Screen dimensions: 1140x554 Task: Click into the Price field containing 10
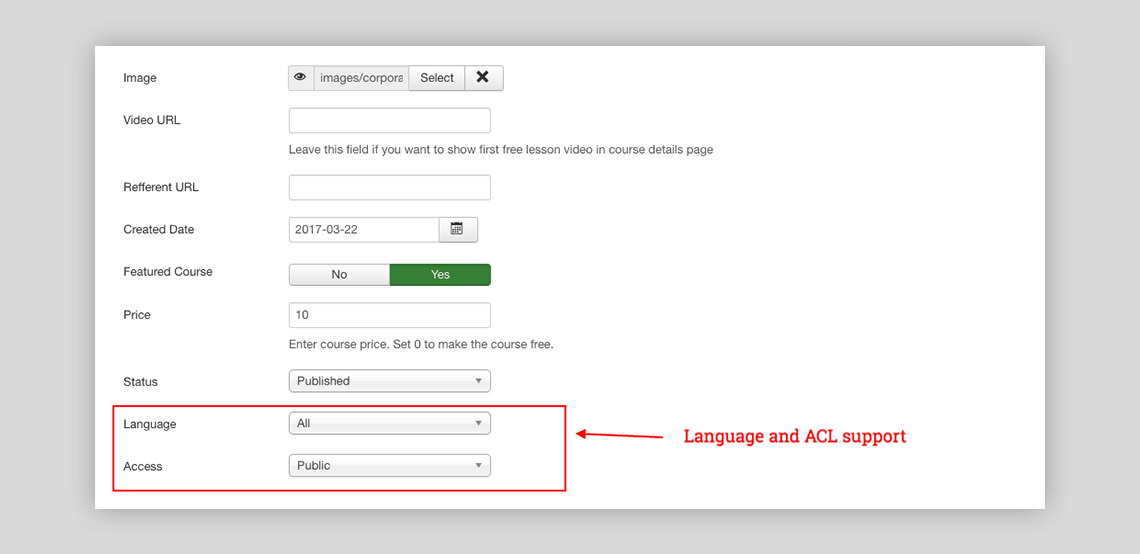point(389,315)
